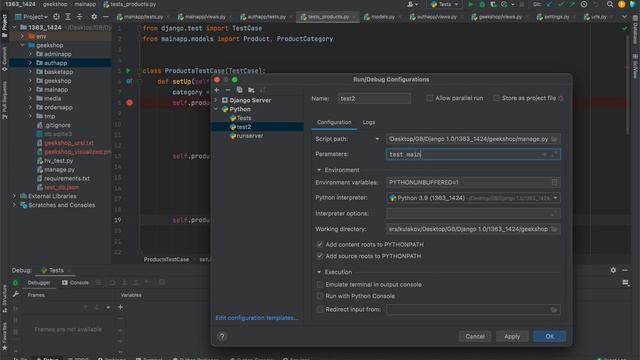Expand External Libraries in Project tree
Screen dimensions: 640x360
(15, 196)
